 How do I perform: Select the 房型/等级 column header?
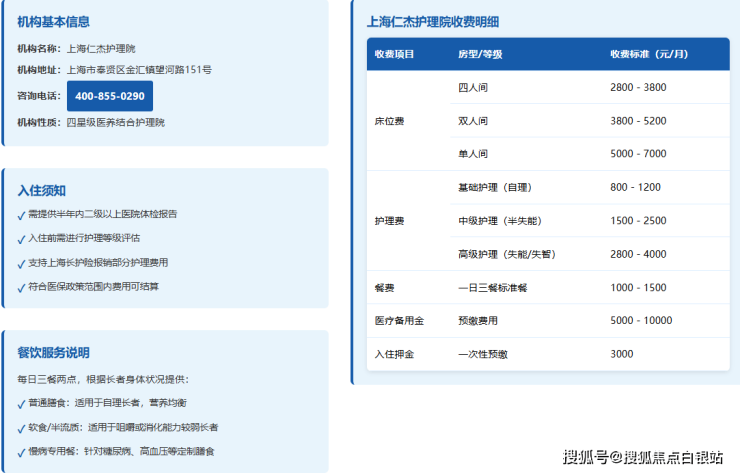pos(480,54)
